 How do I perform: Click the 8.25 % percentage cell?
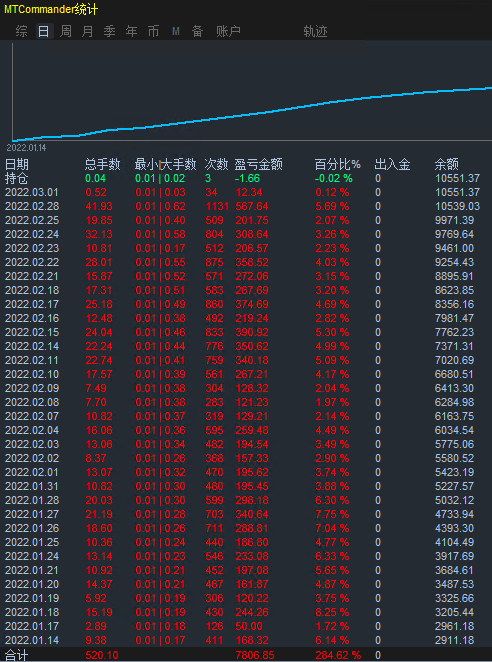click(332, 612)
